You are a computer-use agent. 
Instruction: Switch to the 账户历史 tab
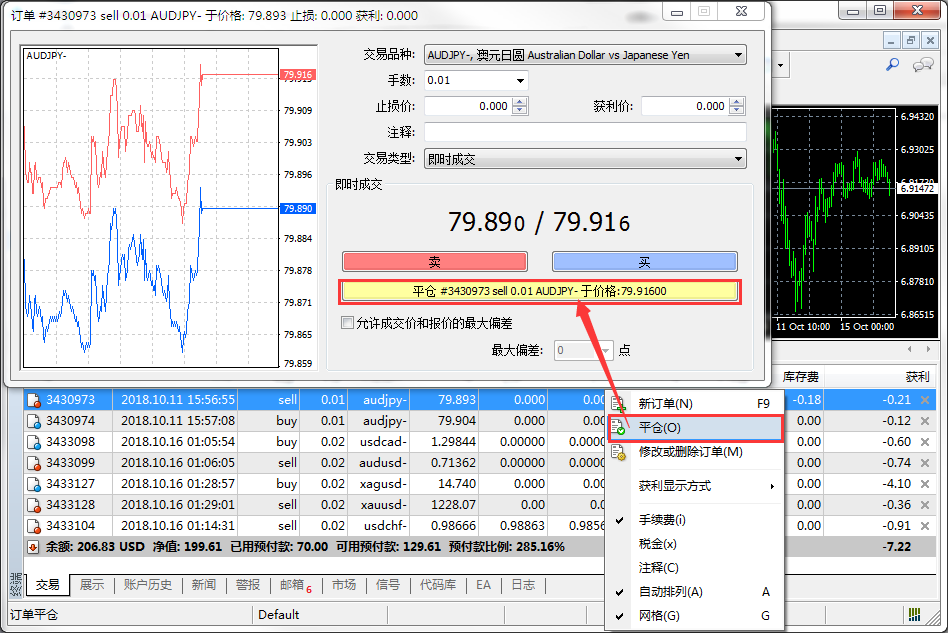(x=148, y=585)
